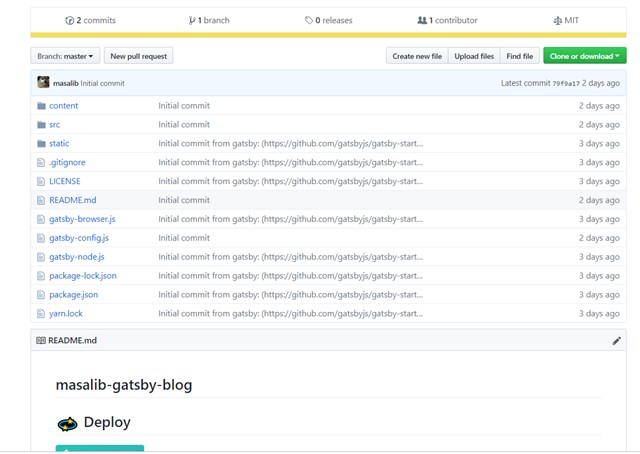This screenshot has width=640, height=454.
Task: Click the gatsby-node.js file icon
Action: coord(41,257)
